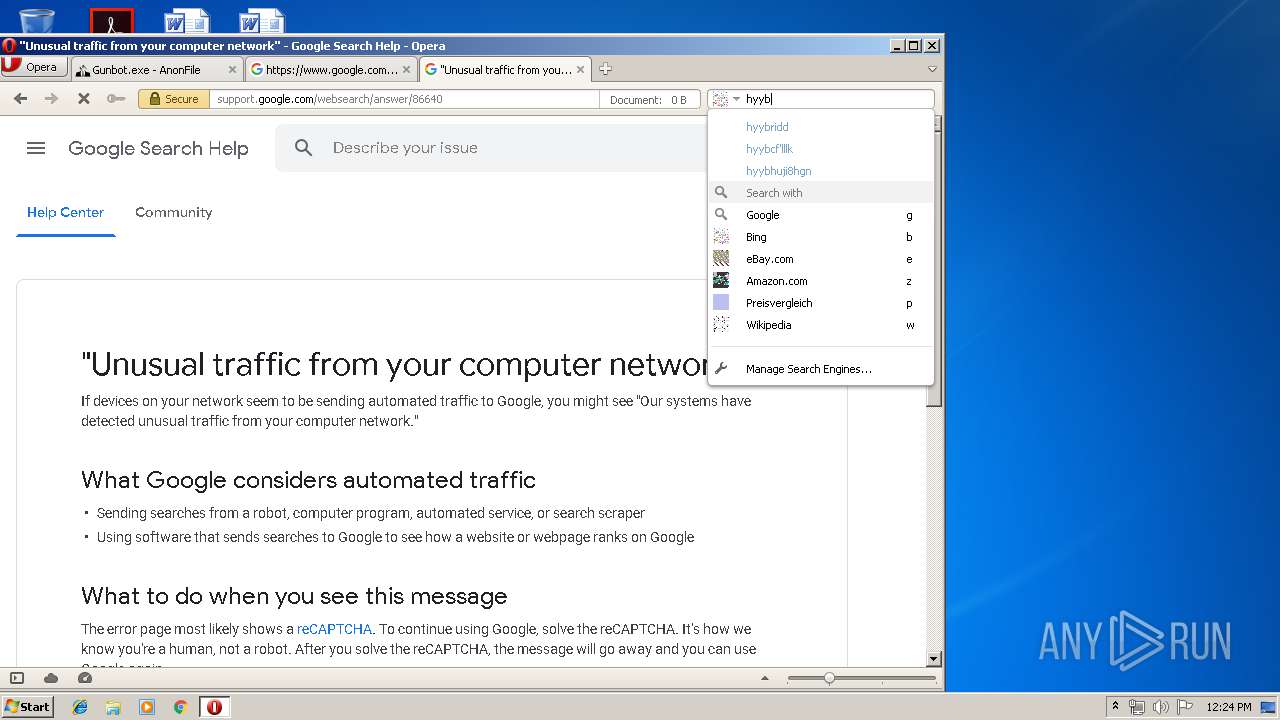Screen dimensions: 1280x720
Task: Open the Adobe Reader desktop icon
Action: [111, 21]
